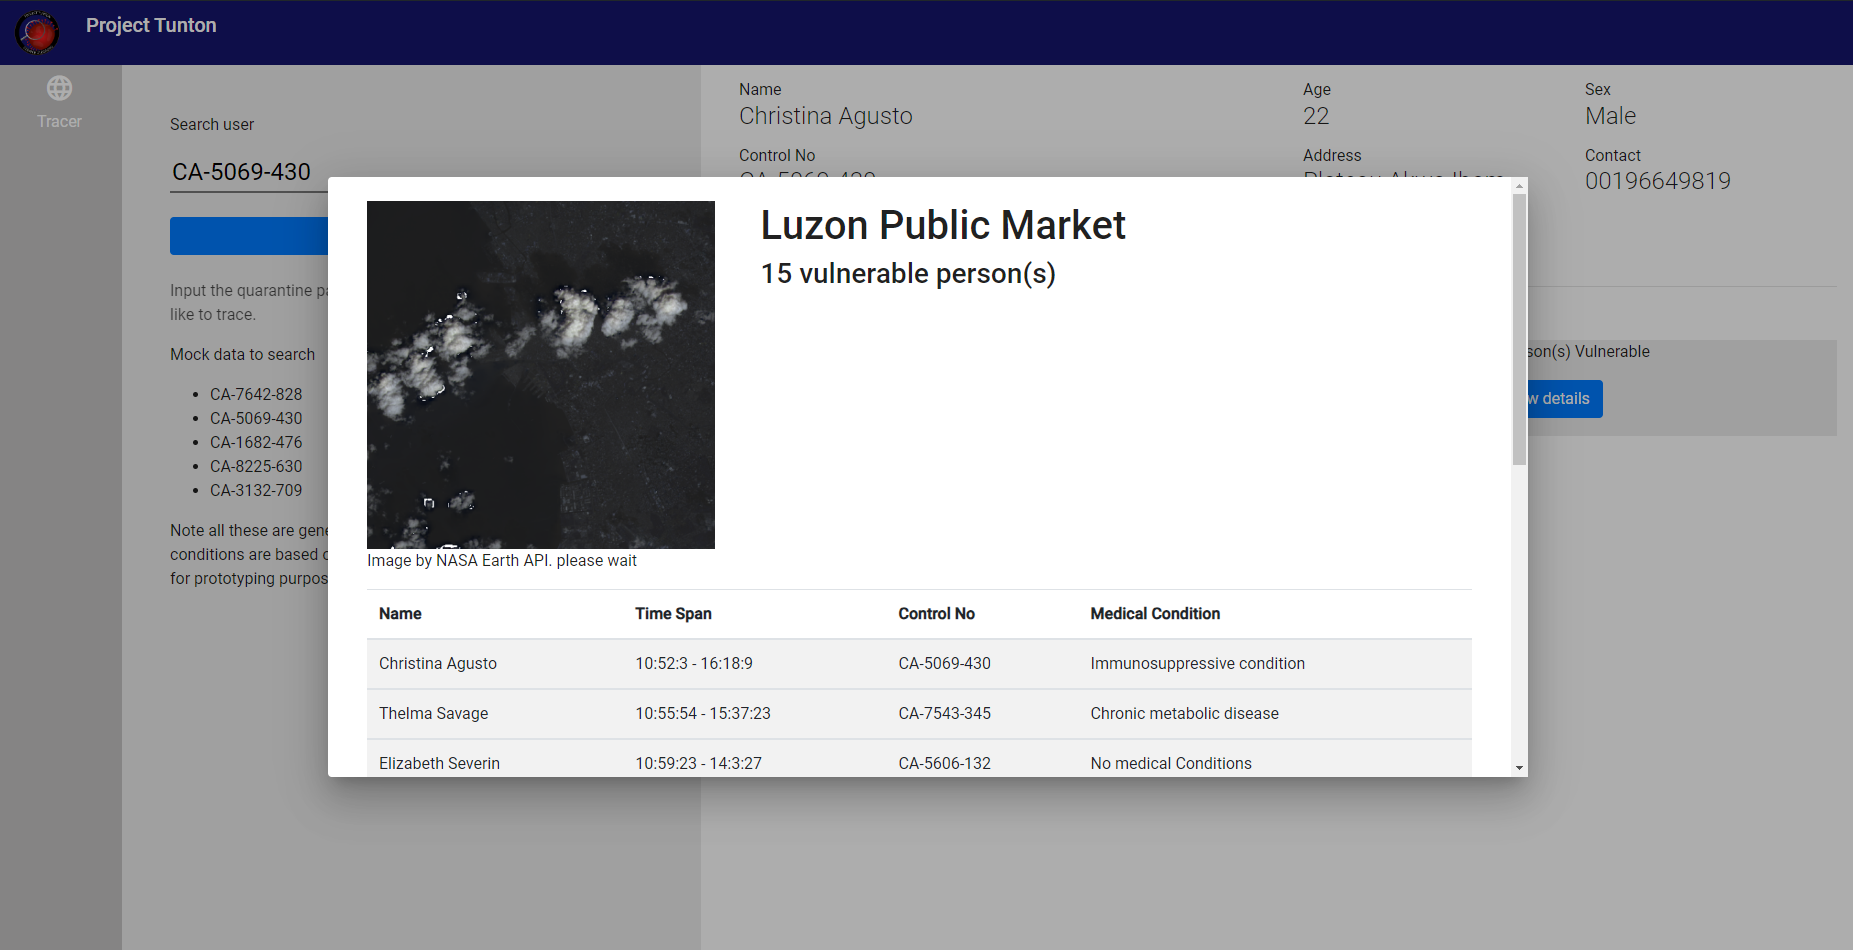Click the Image by NASA Earth API caption
The width and height of the screenshot is (1853, 950).
tap(501, 561)
